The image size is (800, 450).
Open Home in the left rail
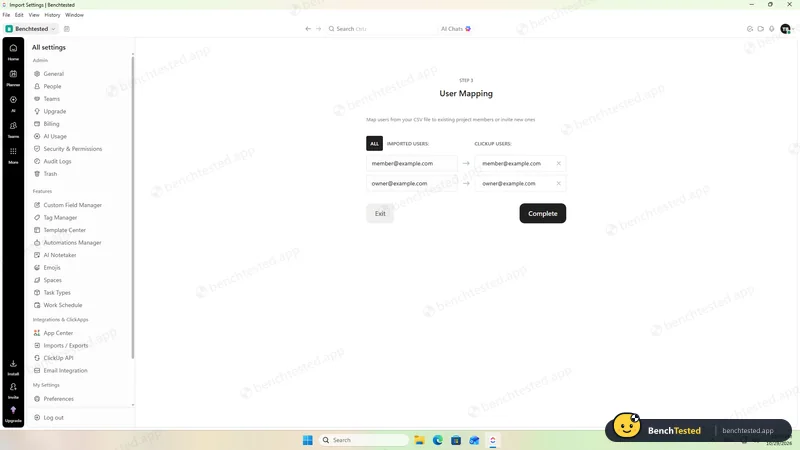13,52
